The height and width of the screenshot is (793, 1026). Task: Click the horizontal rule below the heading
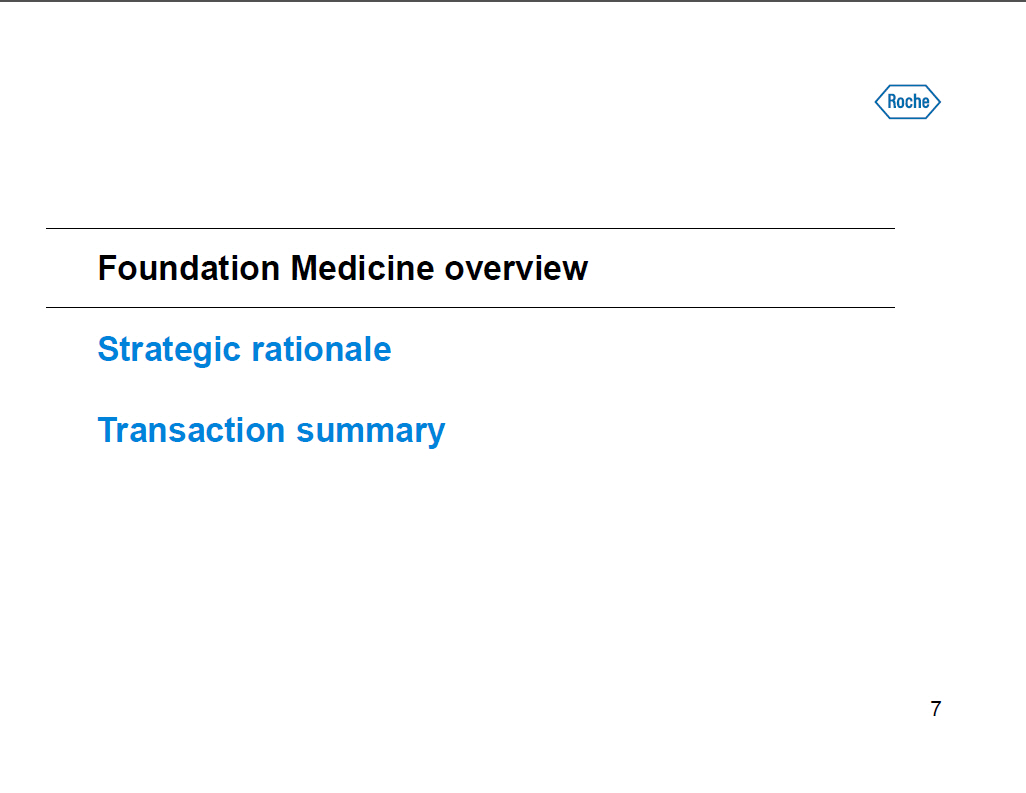point(470,307)
